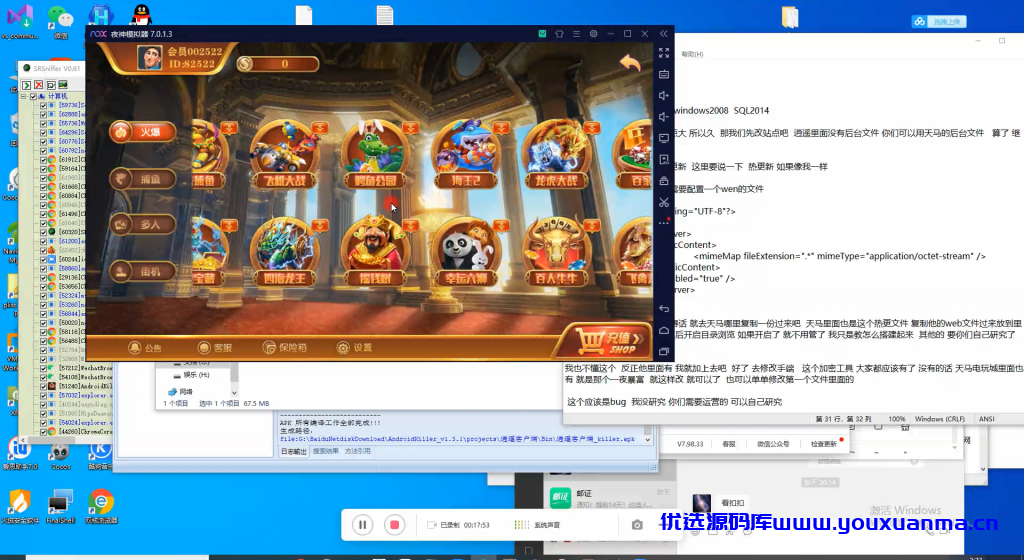Stop the screen recording with red button
Screen dimensions: 1024x560
tap(394, 525)
